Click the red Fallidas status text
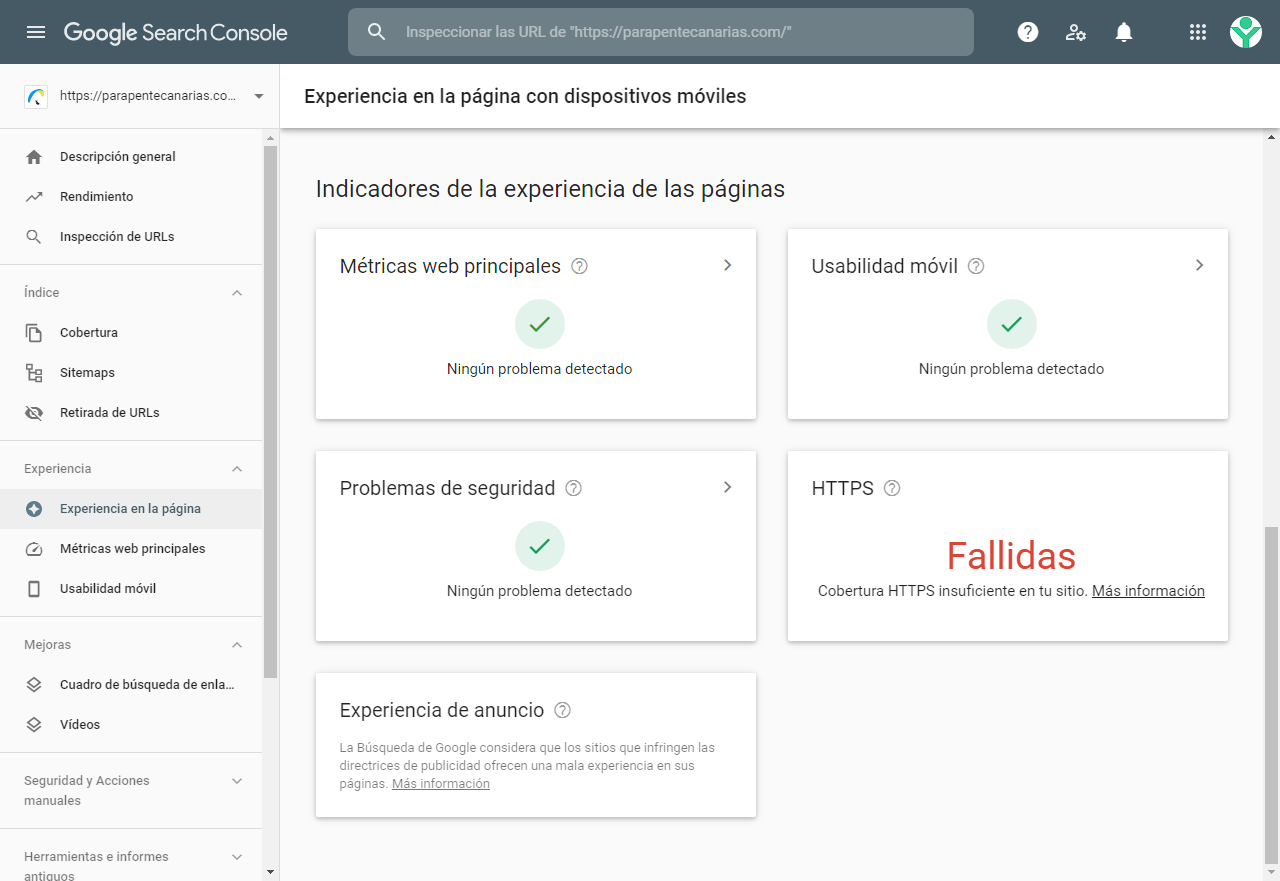The width and height of the screenshot is (1280, 881). point(1011,555)
